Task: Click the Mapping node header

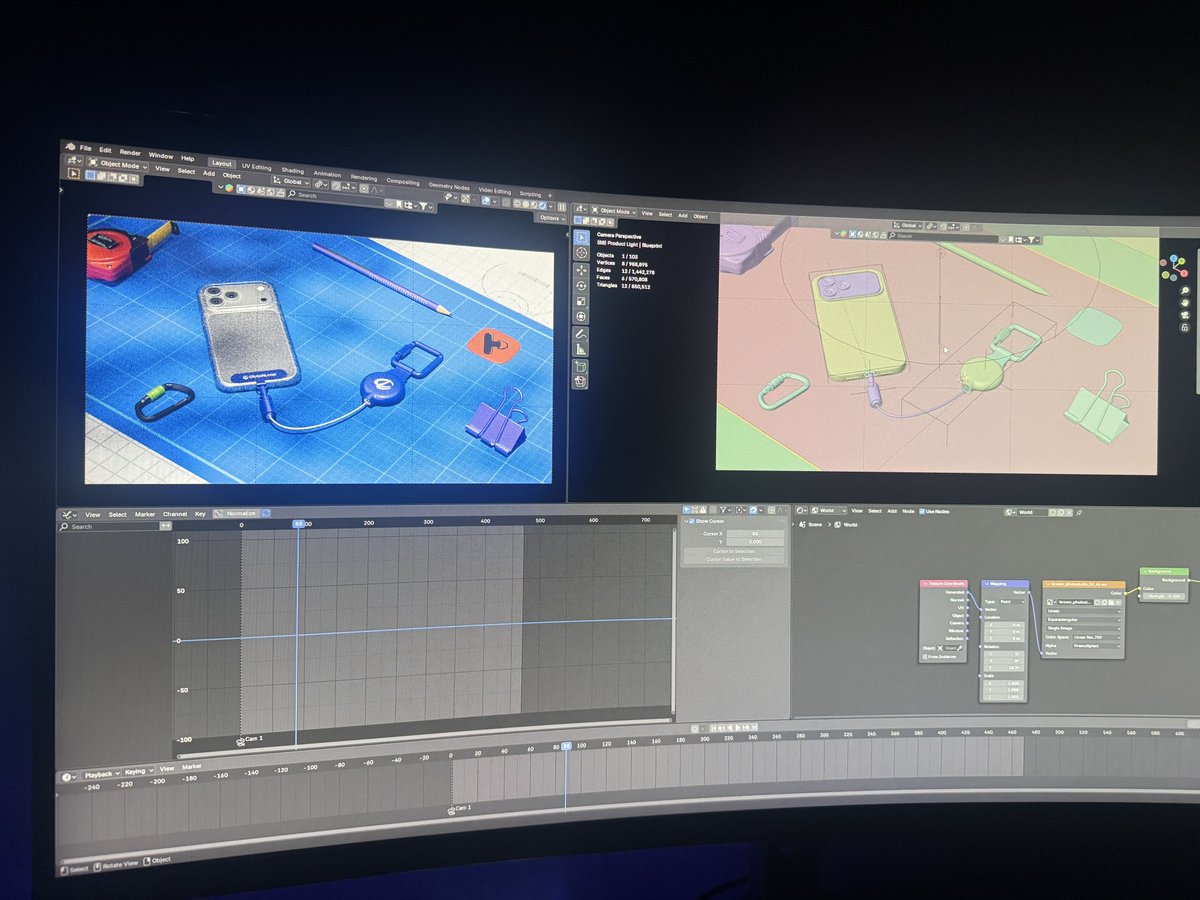Action: 1005,583
